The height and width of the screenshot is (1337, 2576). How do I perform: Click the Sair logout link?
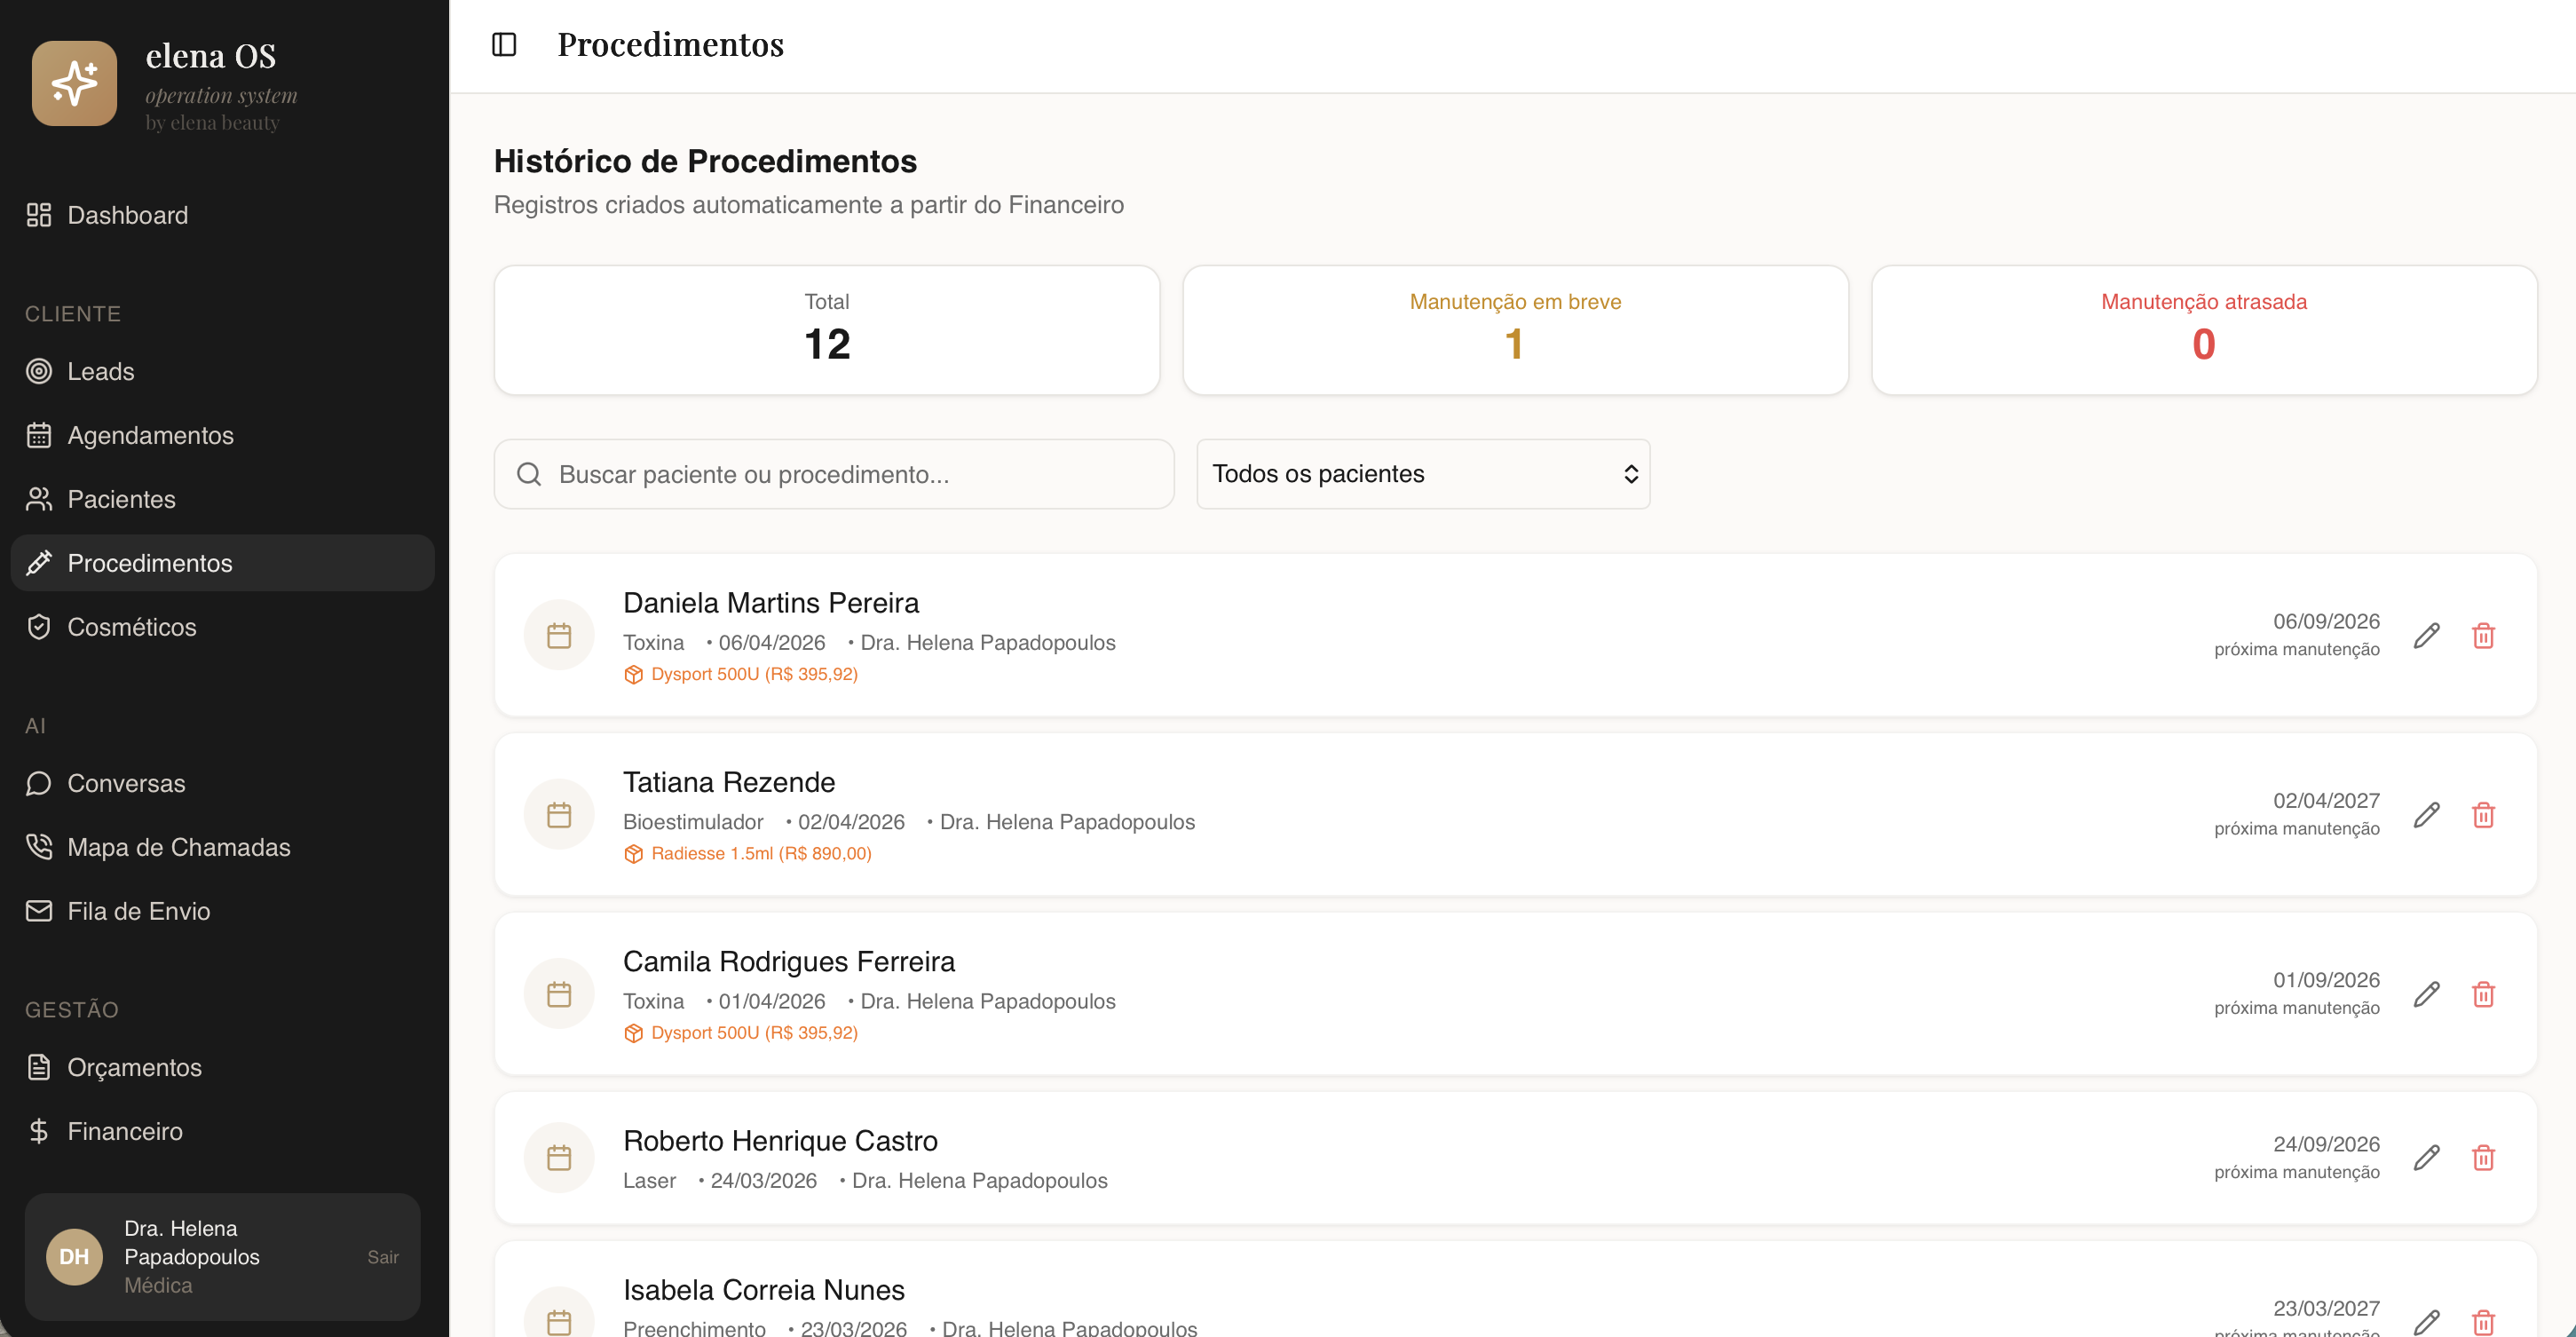point(383,1257)
